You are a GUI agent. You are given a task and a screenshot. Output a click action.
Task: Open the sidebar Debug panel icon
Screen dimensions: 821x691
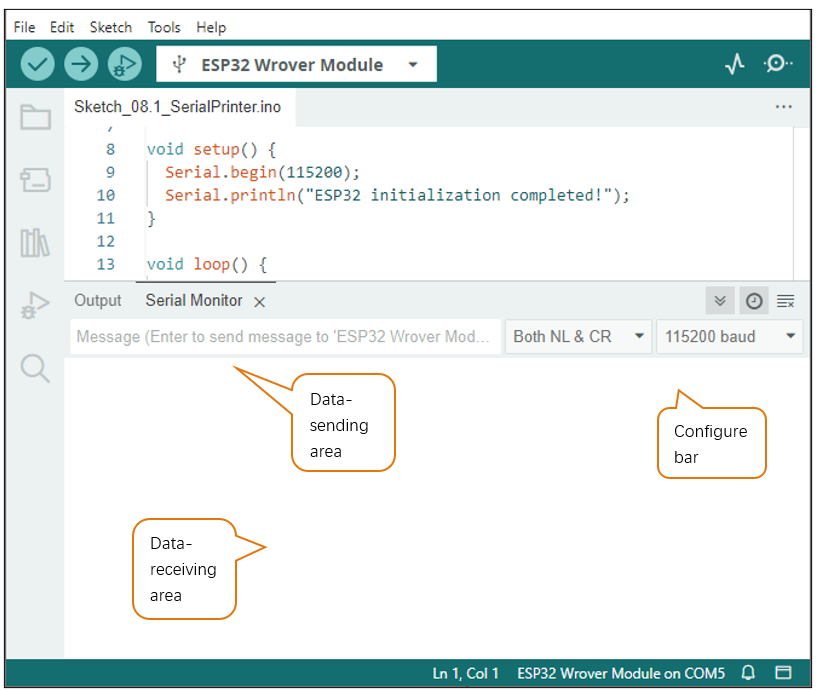point(35,305)
